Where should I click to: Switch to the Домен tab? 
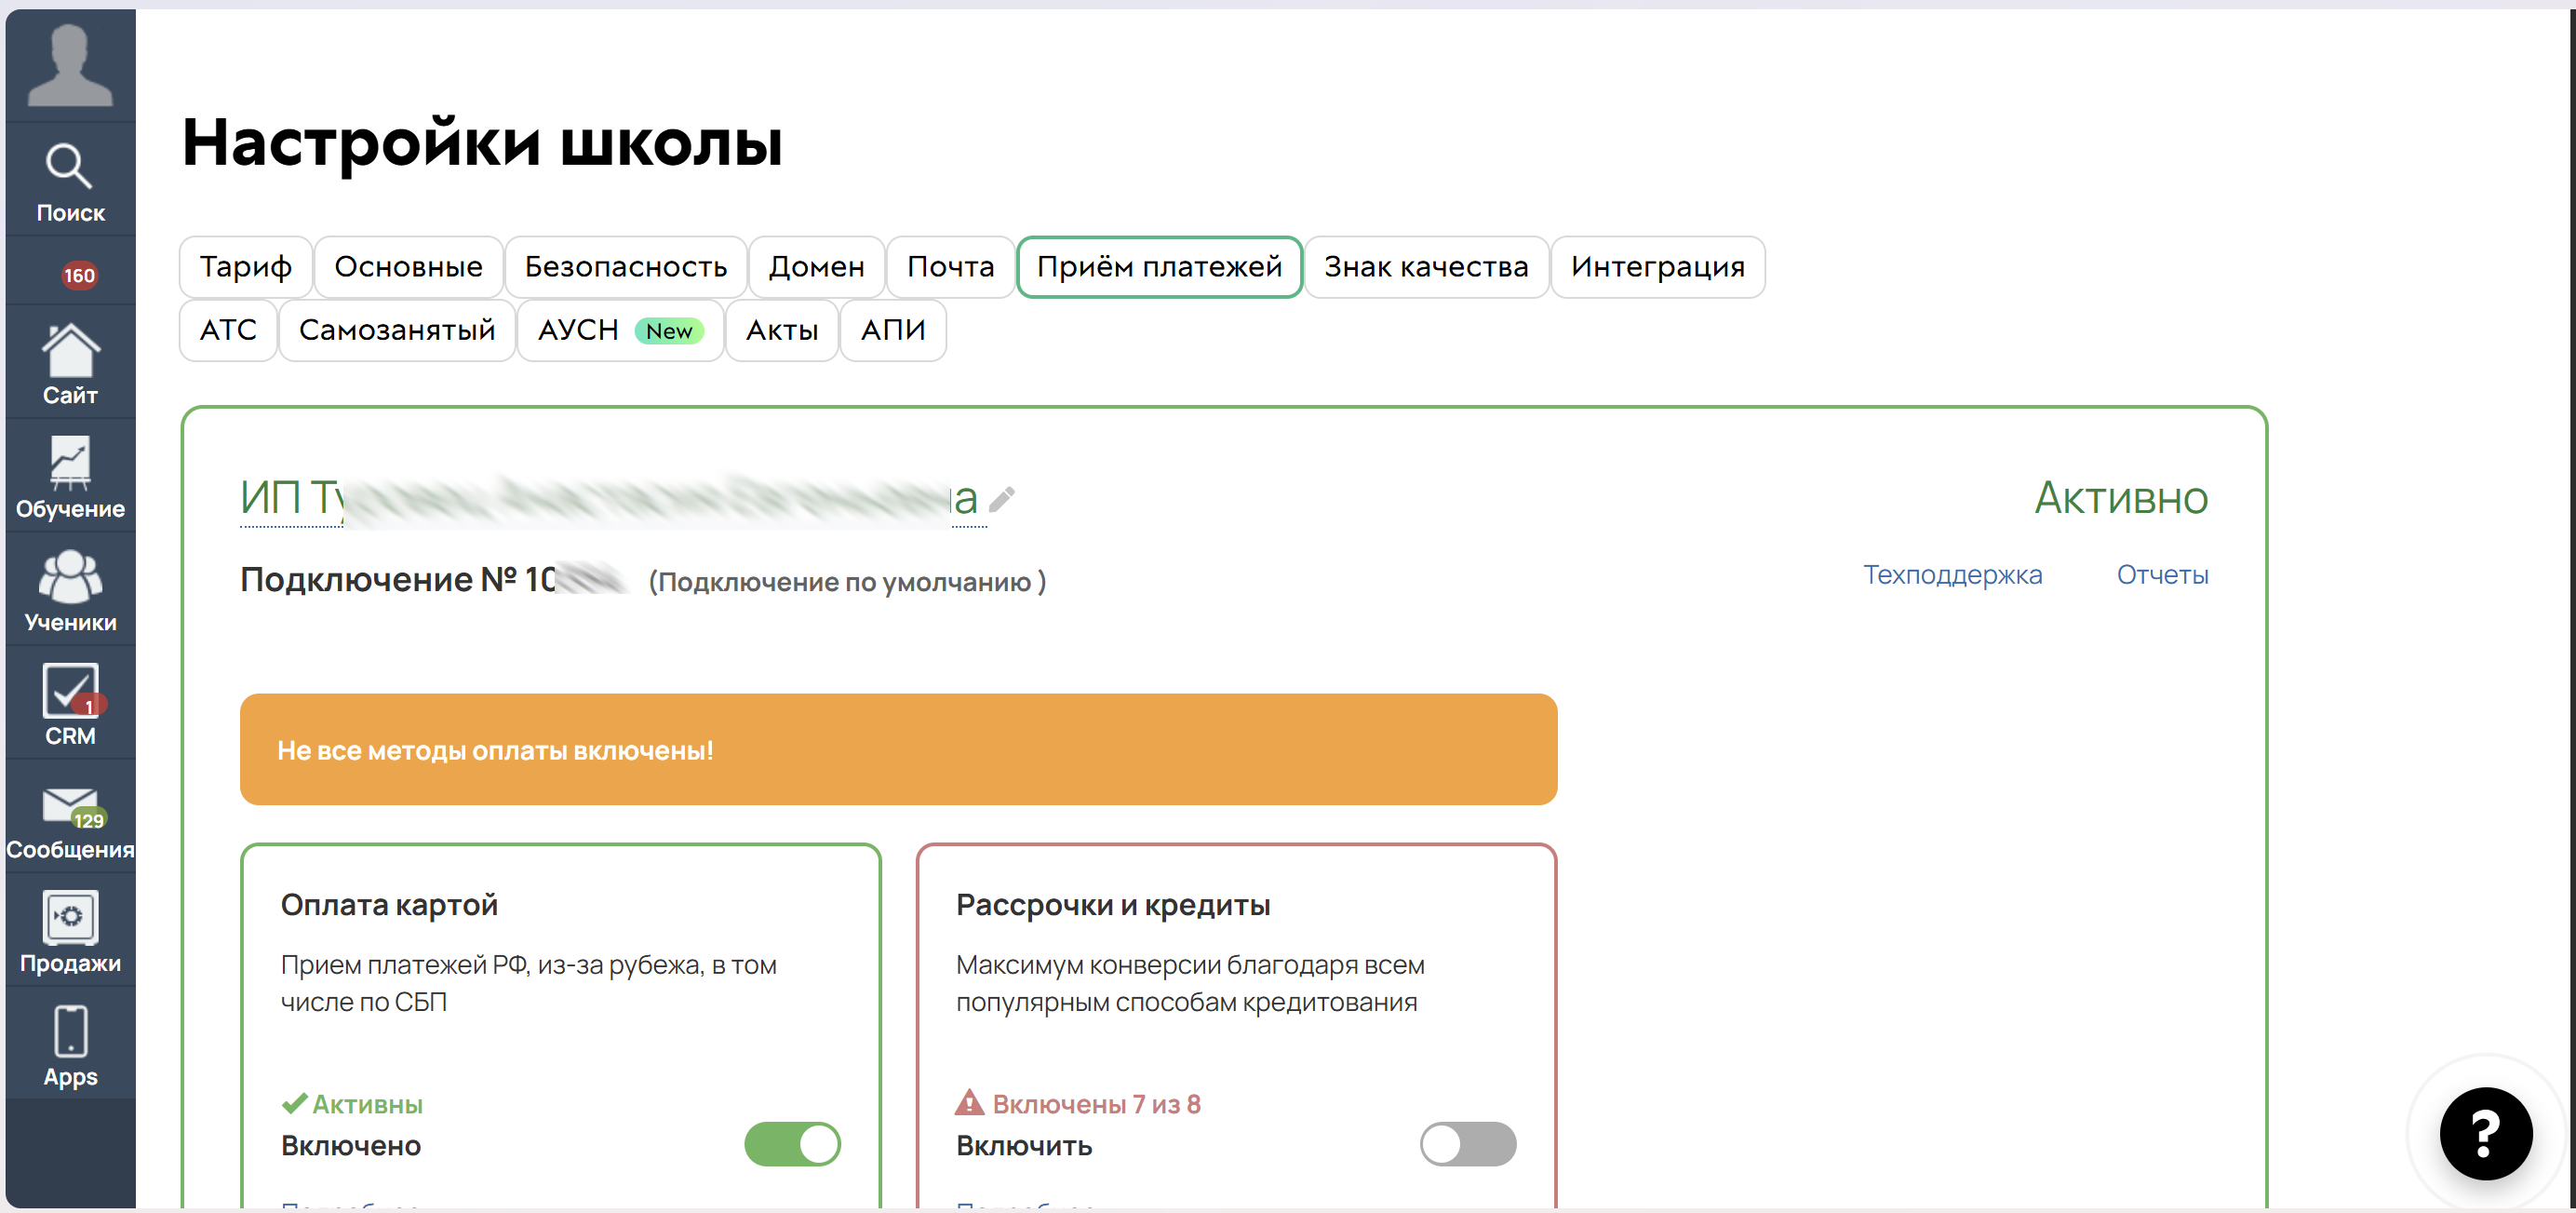pyautogui.click(x=816, y=267)
